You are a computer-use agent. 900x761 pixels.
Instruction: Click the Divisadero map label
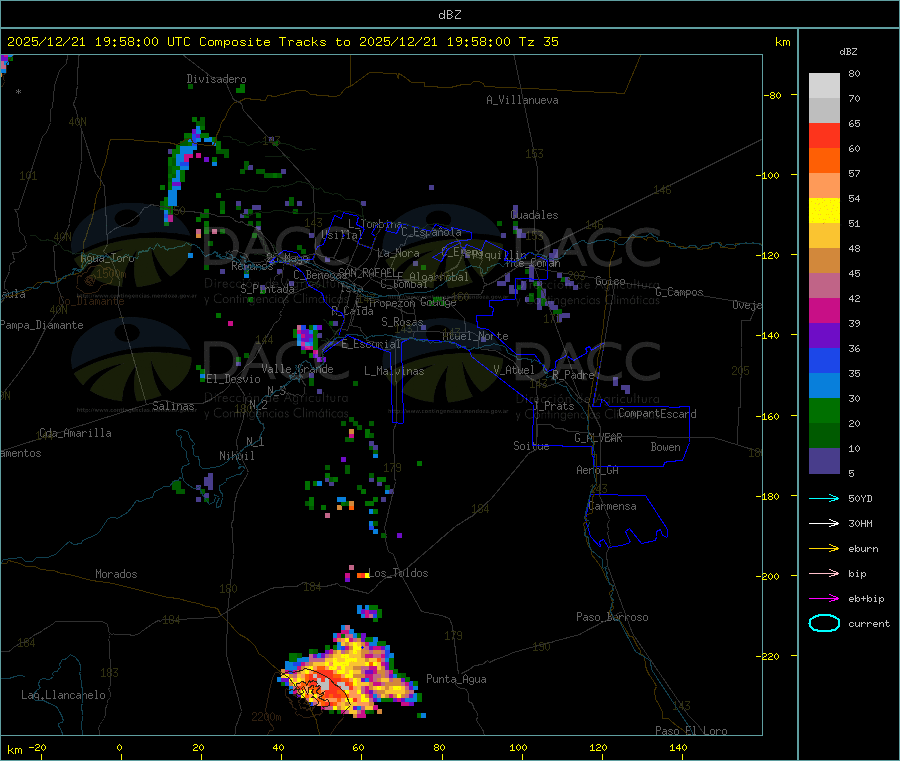[216, 79]
